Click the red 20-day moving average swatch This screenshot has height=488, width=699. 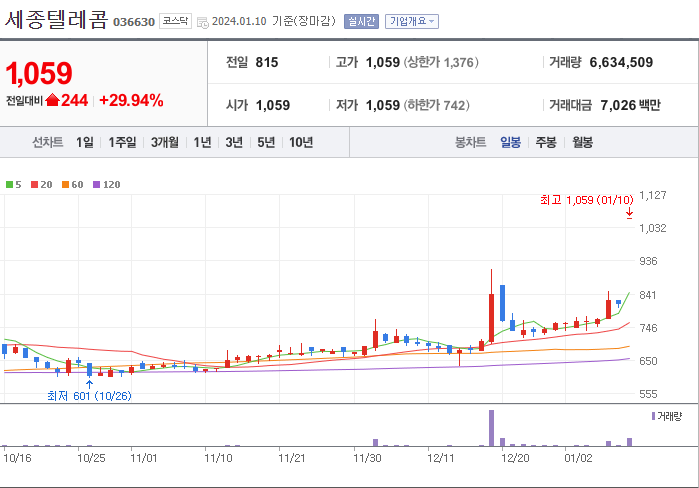point(34,185)
